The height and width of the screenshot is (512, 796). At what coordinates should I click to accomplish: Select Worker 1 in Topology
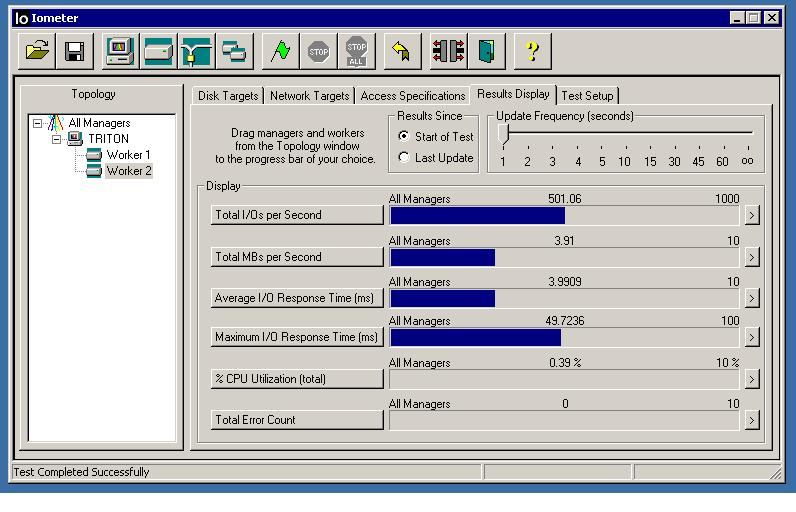pyautogui.click(x=128, y=155)
